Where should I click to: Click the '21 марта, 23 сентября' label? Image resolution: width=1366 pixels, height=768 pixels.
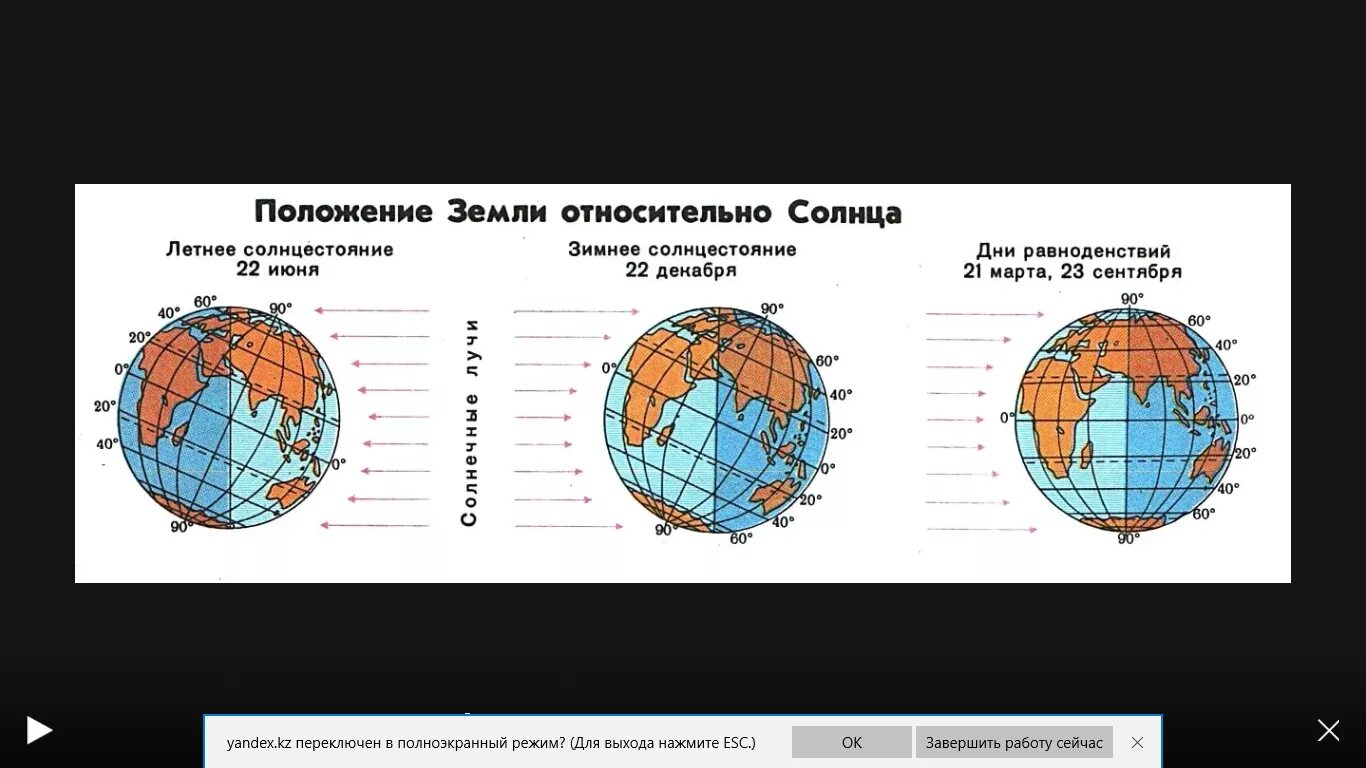tap(1072, 272)
